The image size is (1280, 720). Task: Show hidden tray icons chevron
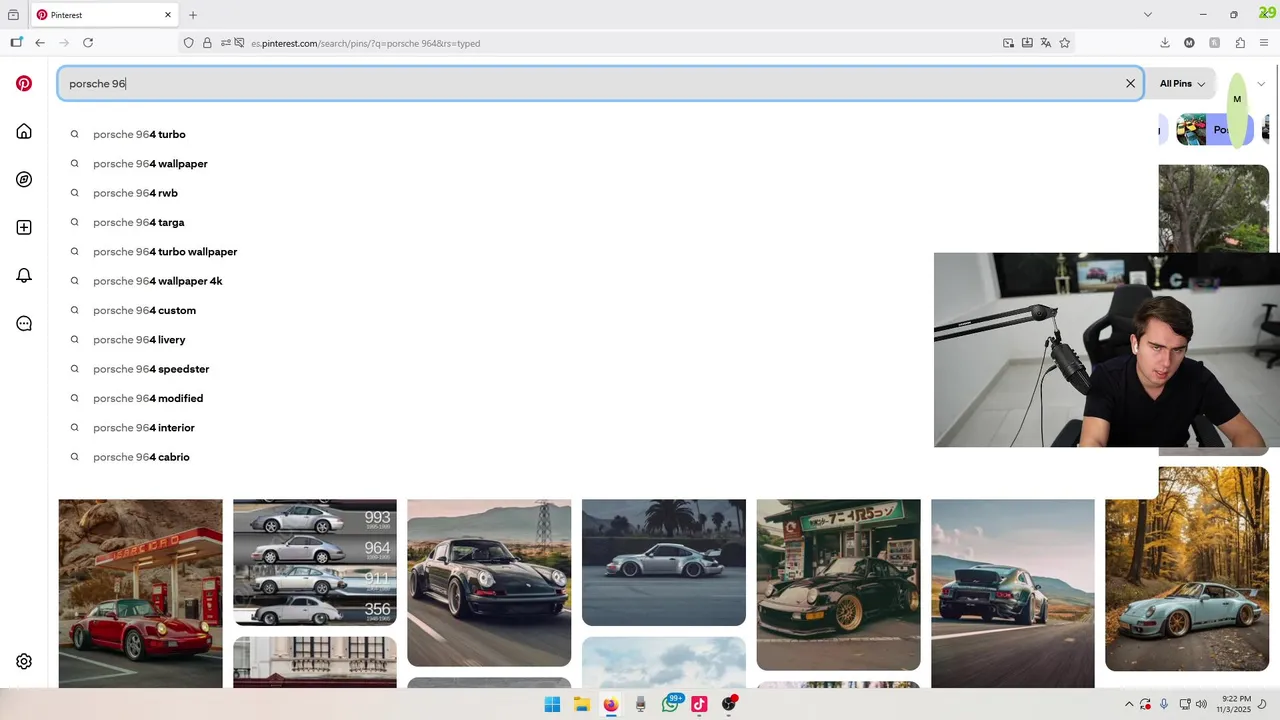pyautogui.click(x=1129, y=704)
